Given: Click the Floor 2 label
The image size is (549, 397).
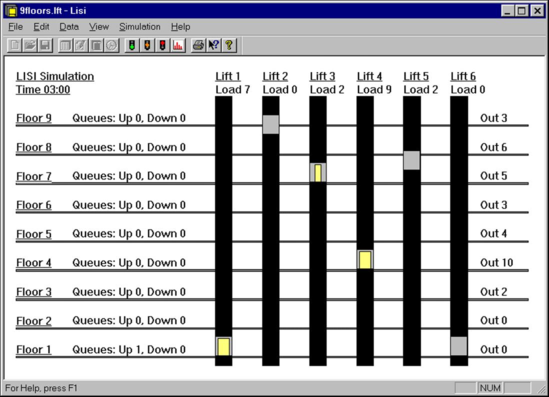Looking at the screenshot, I should coord(34,321).
